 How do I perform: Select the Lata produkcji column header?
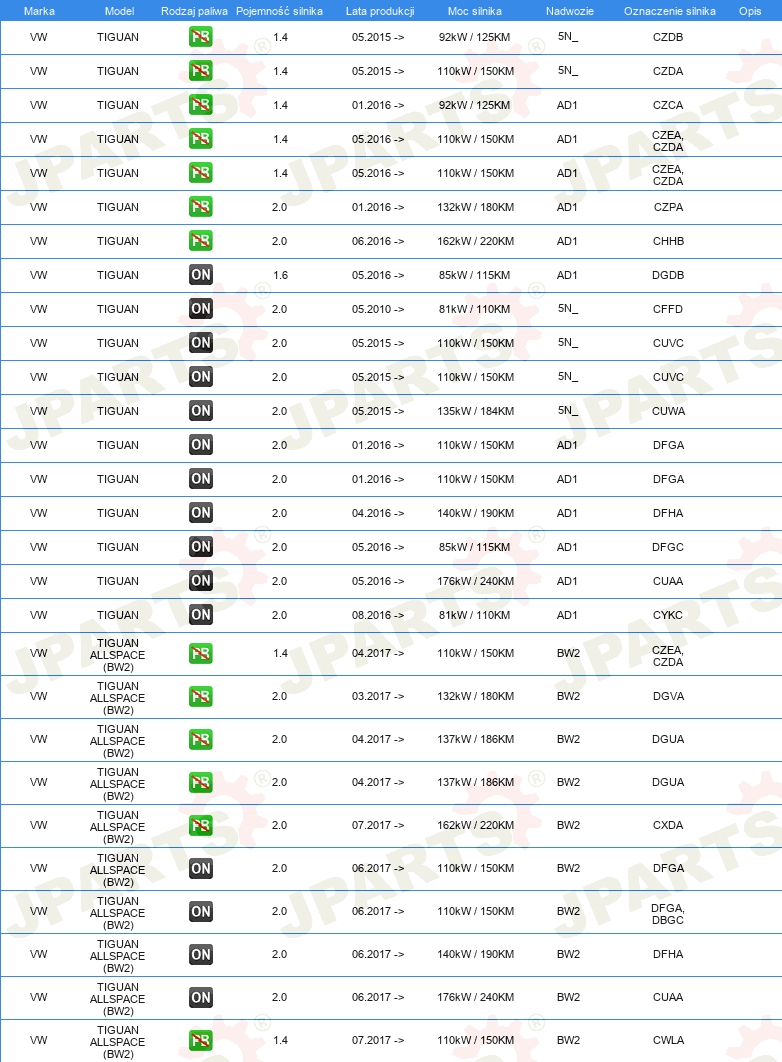380,11
